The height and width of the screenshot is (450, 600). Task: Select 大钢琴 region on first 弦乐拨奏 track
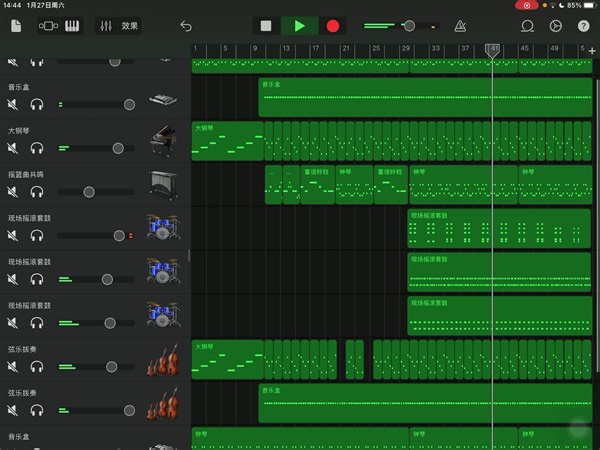click(228, 359)
